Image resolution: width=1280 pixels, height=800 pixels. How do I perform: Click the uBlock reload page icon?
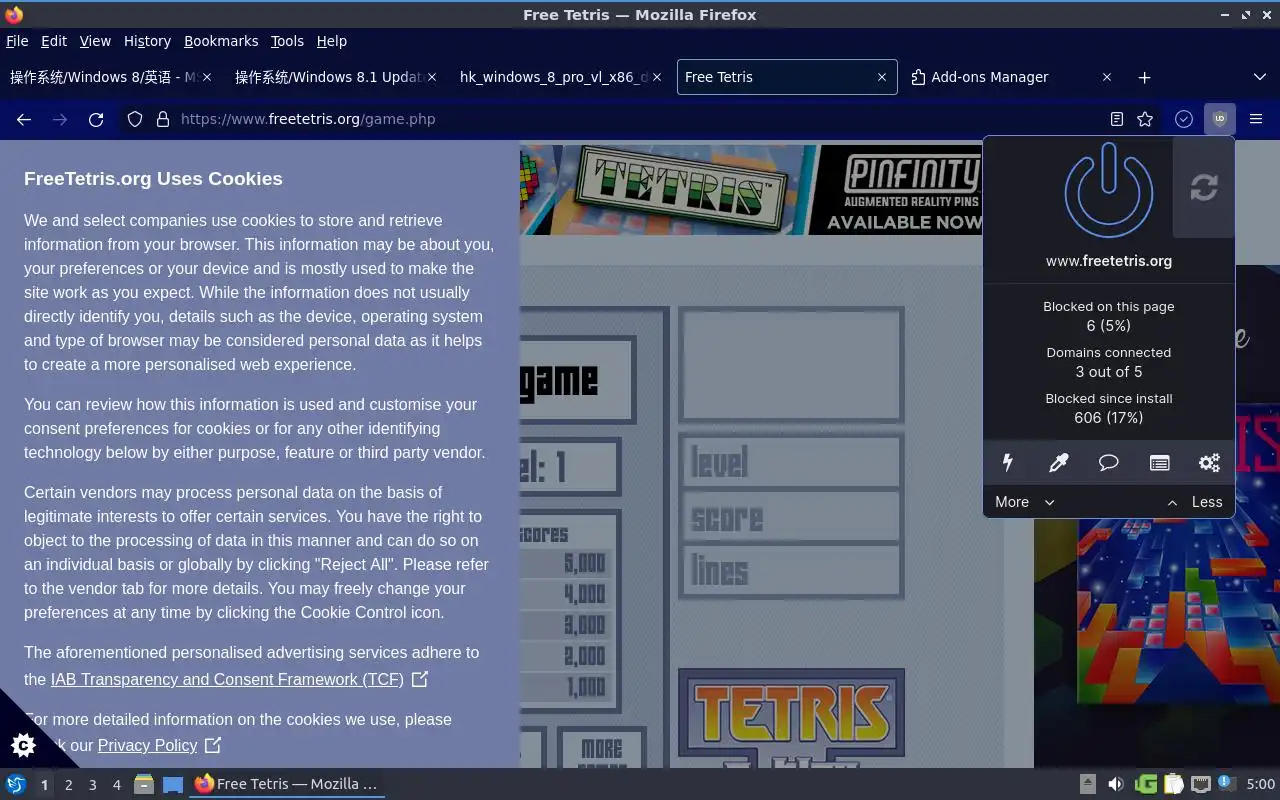(1203, 187)
